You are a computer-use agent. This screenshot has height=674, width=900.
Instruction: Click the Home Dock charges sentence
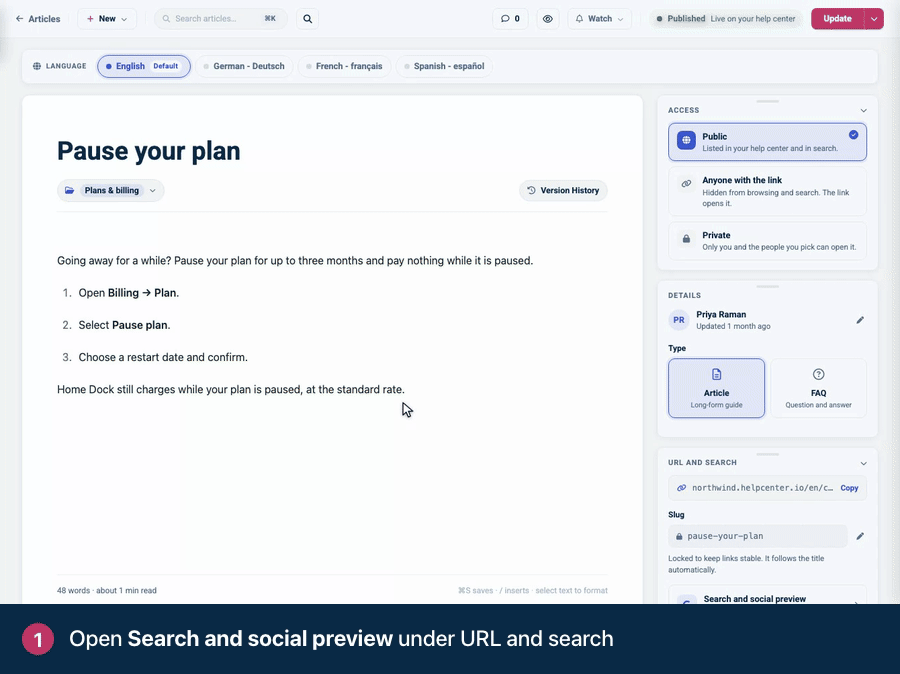231,389
